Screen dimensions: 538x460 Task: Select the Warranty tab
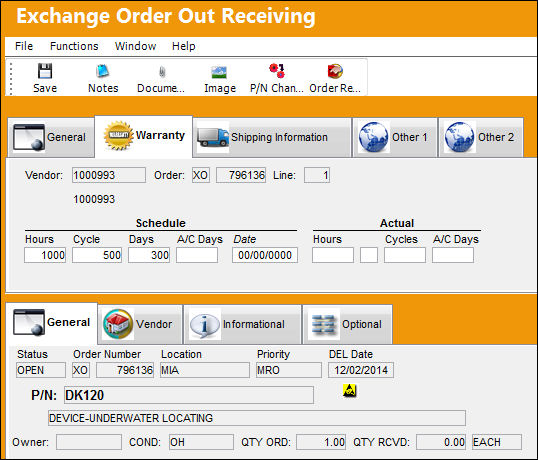pos(144,136)
